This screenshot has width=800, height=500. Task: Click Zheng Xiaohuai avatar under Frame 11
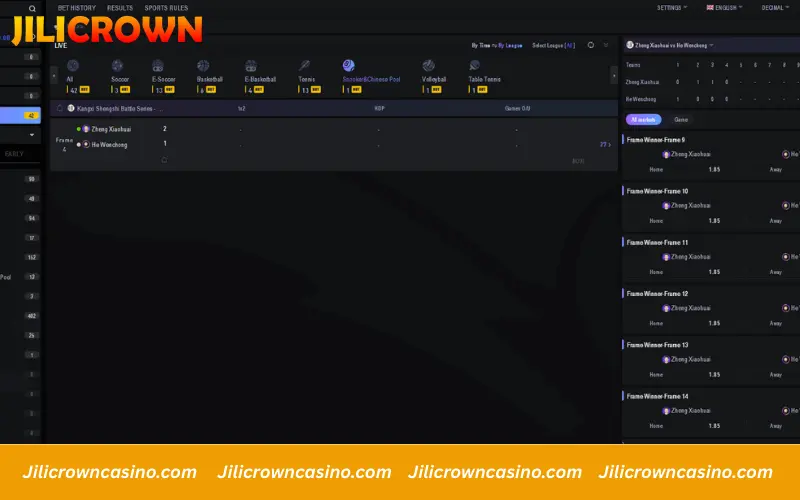(666, 257)
